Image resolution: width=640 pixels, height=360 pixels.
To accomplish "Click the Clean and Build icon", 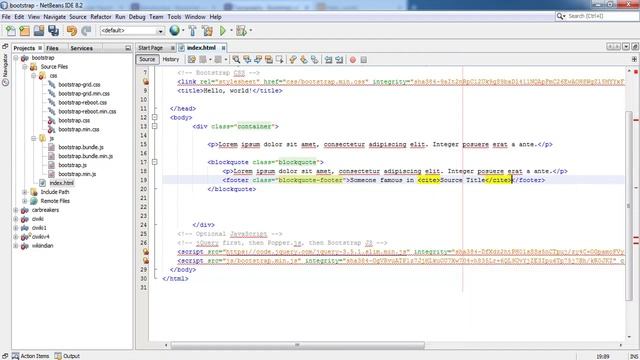I will tap(207, 31).
